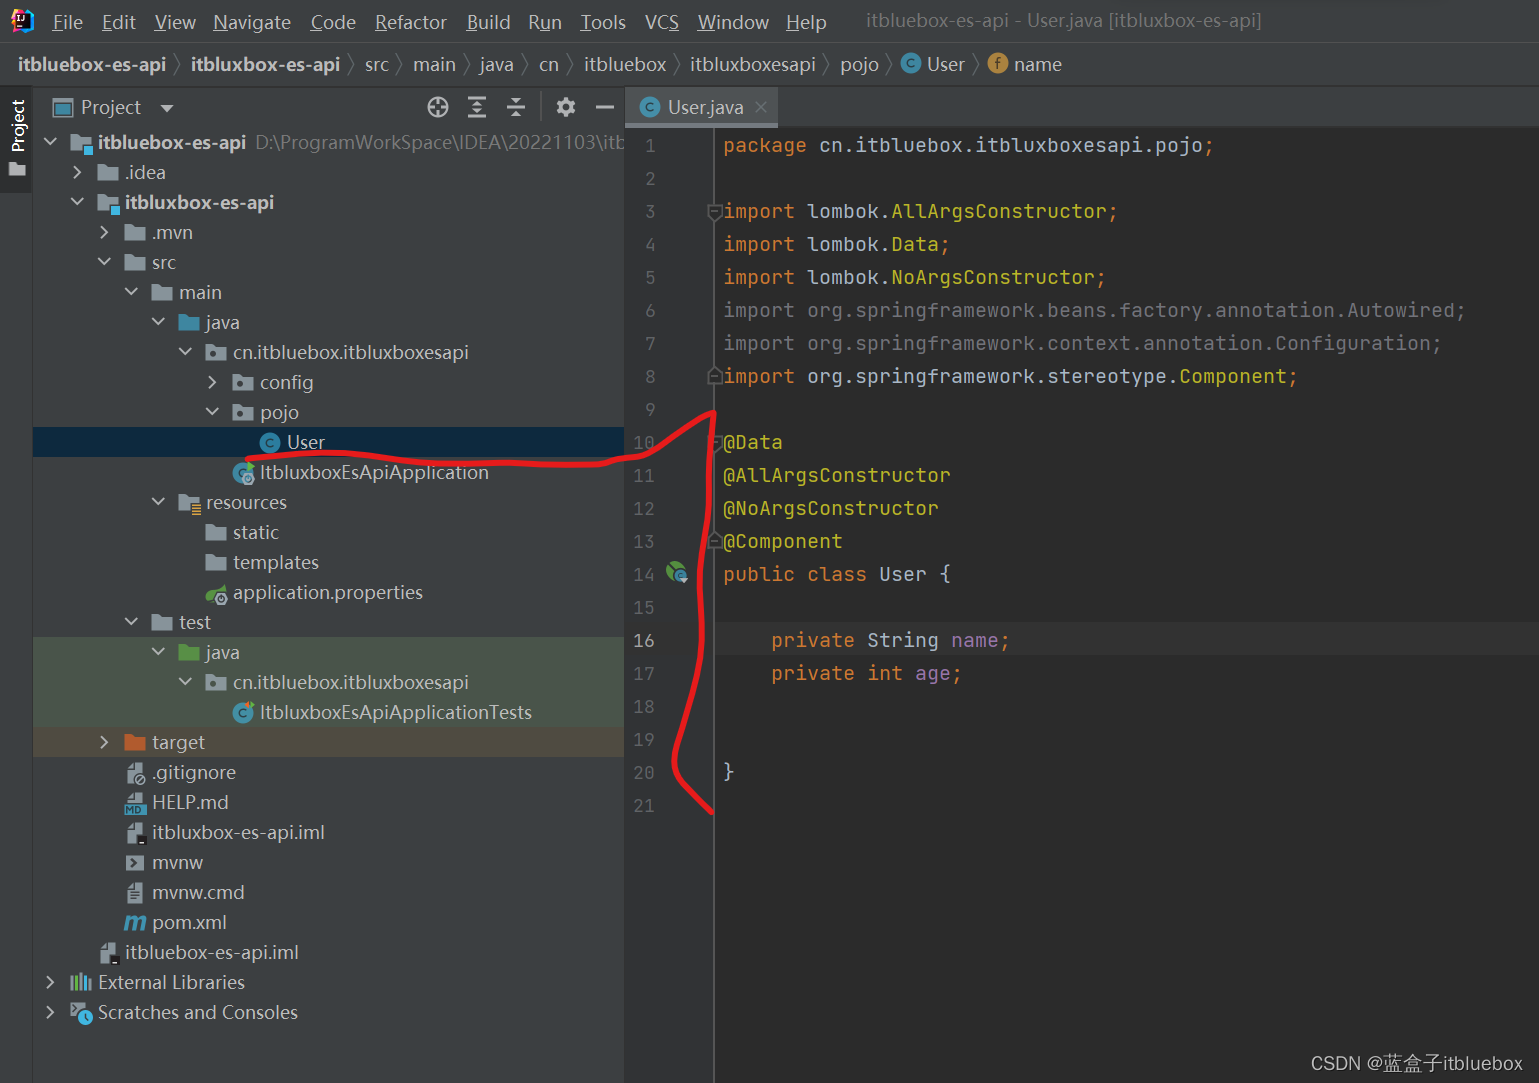Click the Scratches and Consoles icon
The height and width of the screenshot is (1083, 1539).
[81, 1013]
